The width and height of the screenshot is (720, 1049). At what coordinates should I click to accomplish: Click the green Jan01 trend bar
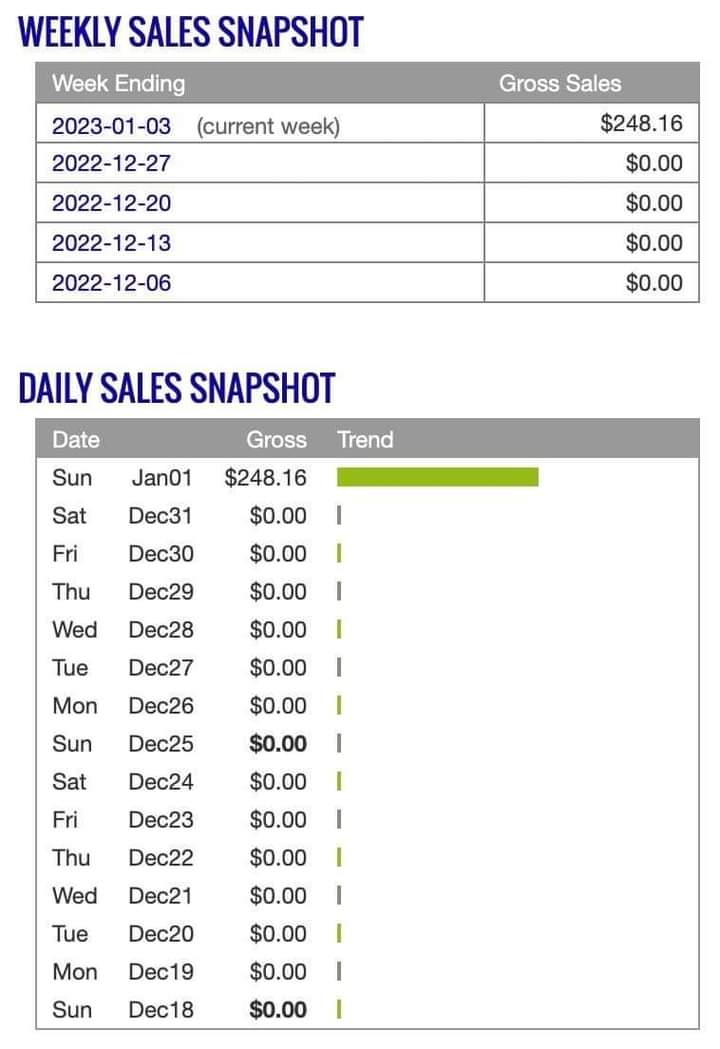point(437,477)
